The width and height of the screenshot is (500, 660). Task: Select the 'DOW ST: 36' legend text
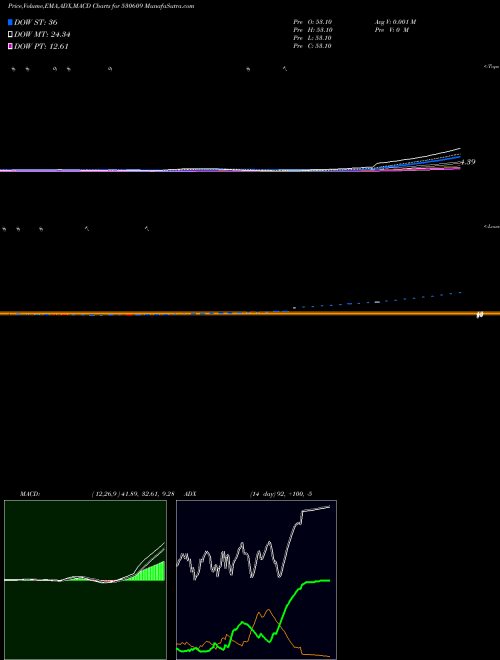click(x=36, y=22)
